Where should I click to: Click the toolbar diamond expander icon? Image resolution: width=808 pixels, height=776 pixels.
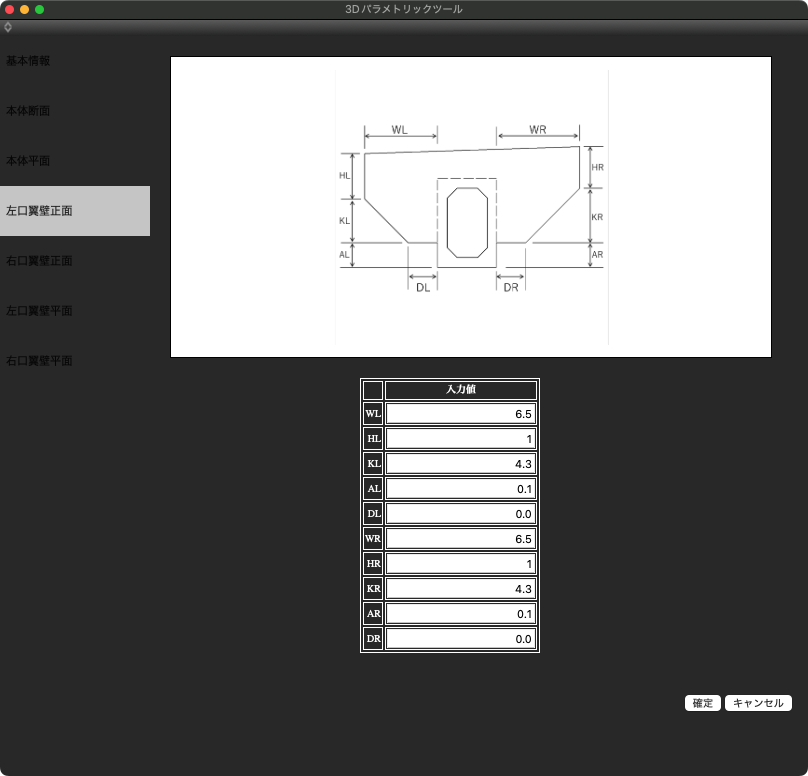pos(8,27)
